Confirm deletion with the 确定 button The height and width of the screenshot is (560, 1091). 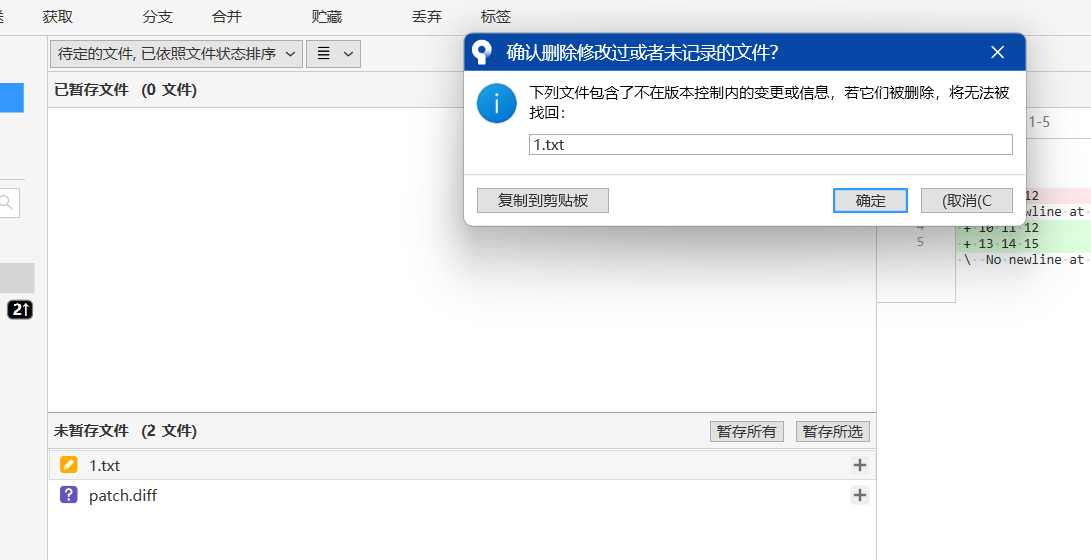870,201
